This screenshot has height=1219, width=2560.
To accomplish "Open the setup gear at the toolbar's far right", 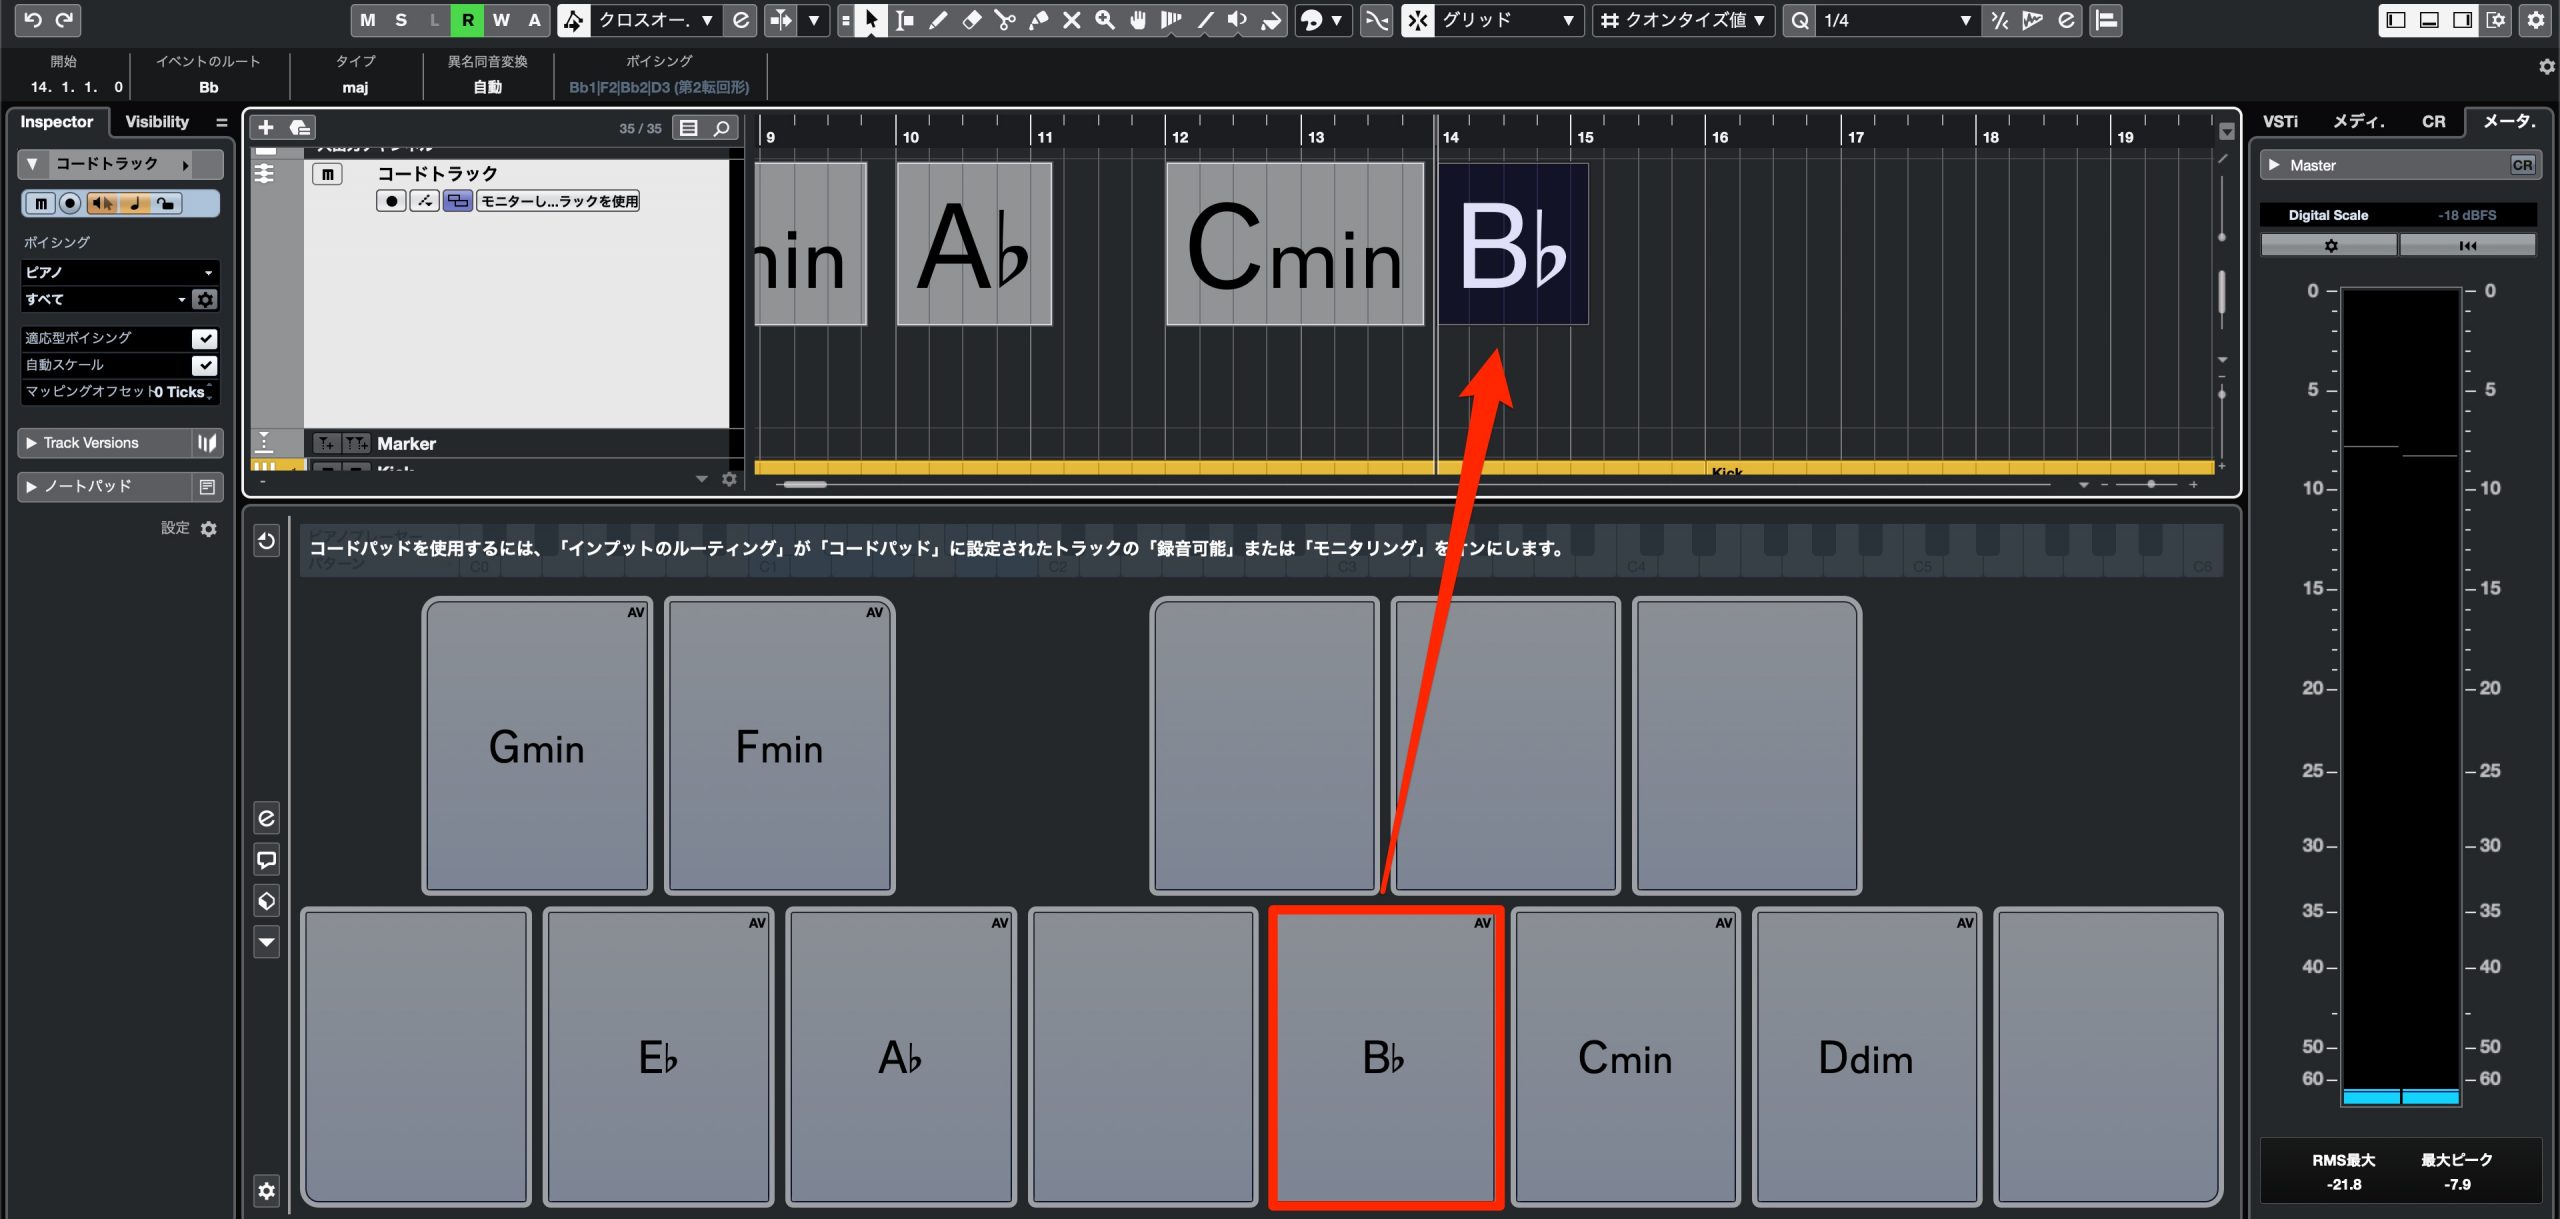I will (2535, 20).
